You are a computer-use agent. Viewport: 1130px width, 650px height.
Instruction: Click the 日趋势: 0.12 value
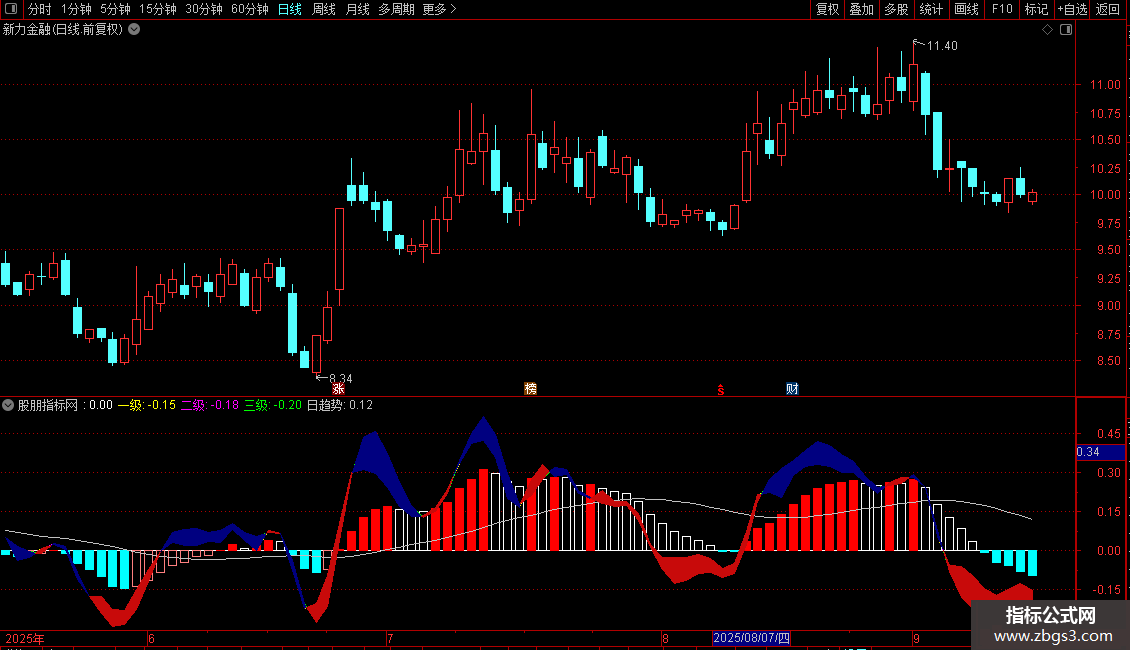[340, 405]
